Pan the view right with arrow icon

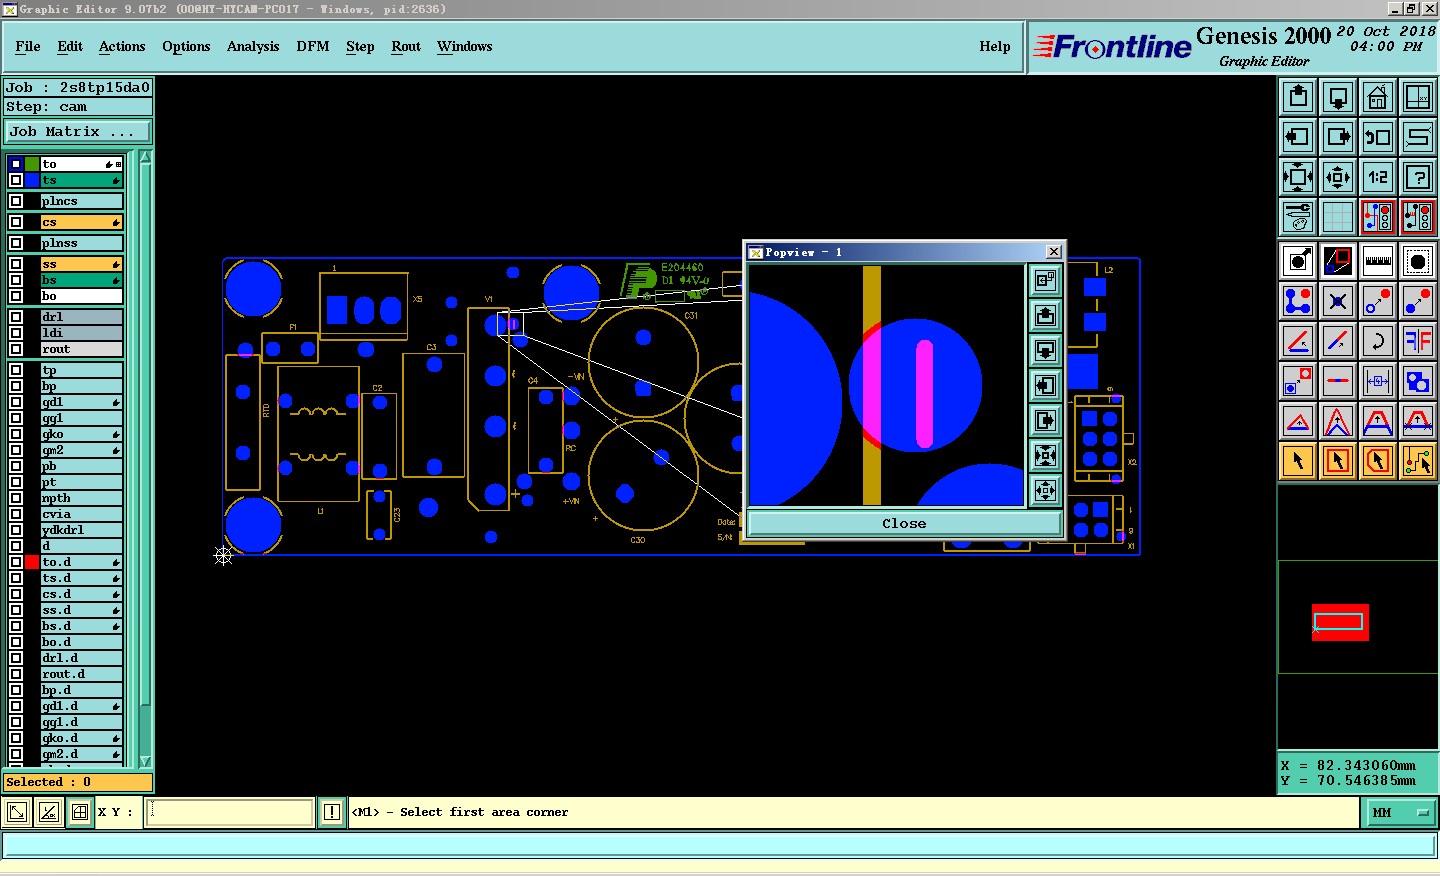click(1338, 137)
